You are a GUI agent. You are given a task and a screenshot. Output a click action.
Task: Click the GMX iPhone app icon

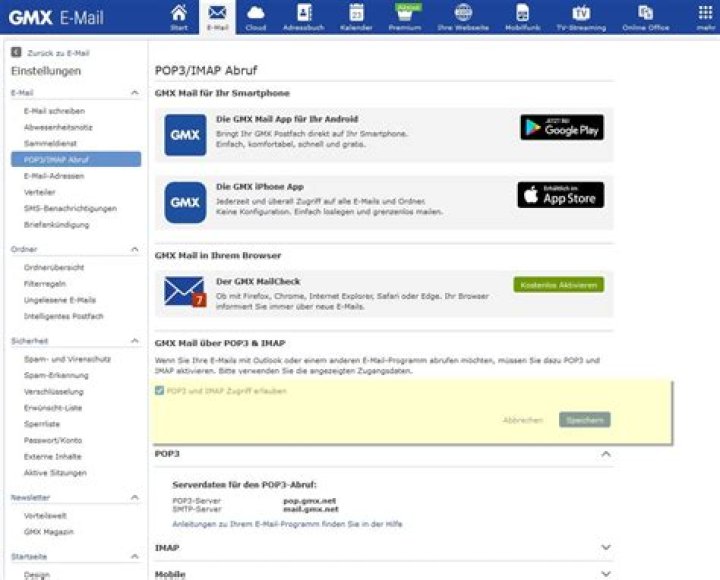[185, 203]
